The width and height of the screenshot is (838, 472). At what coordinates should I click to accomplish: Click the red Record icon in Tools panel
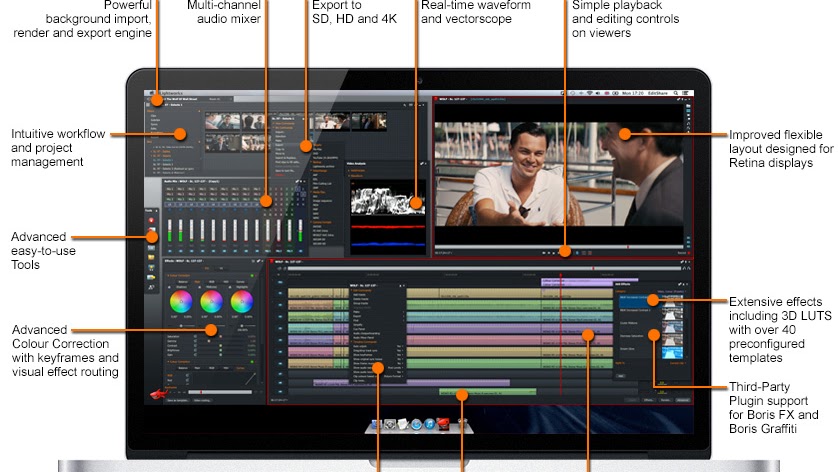pos(151,220)
